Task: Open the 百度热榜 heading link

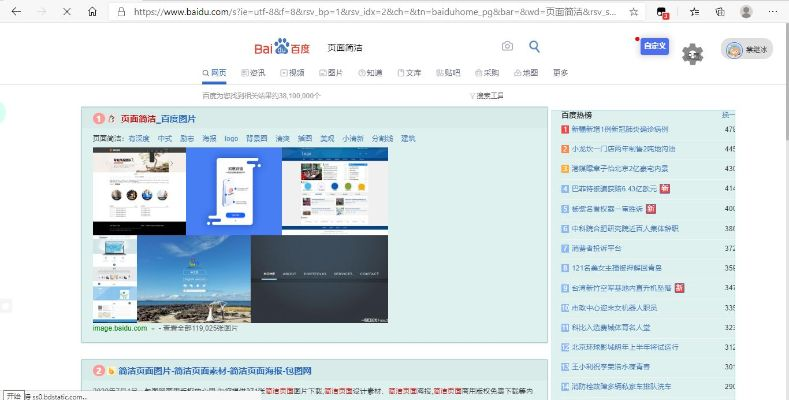Action: [577, 115]
